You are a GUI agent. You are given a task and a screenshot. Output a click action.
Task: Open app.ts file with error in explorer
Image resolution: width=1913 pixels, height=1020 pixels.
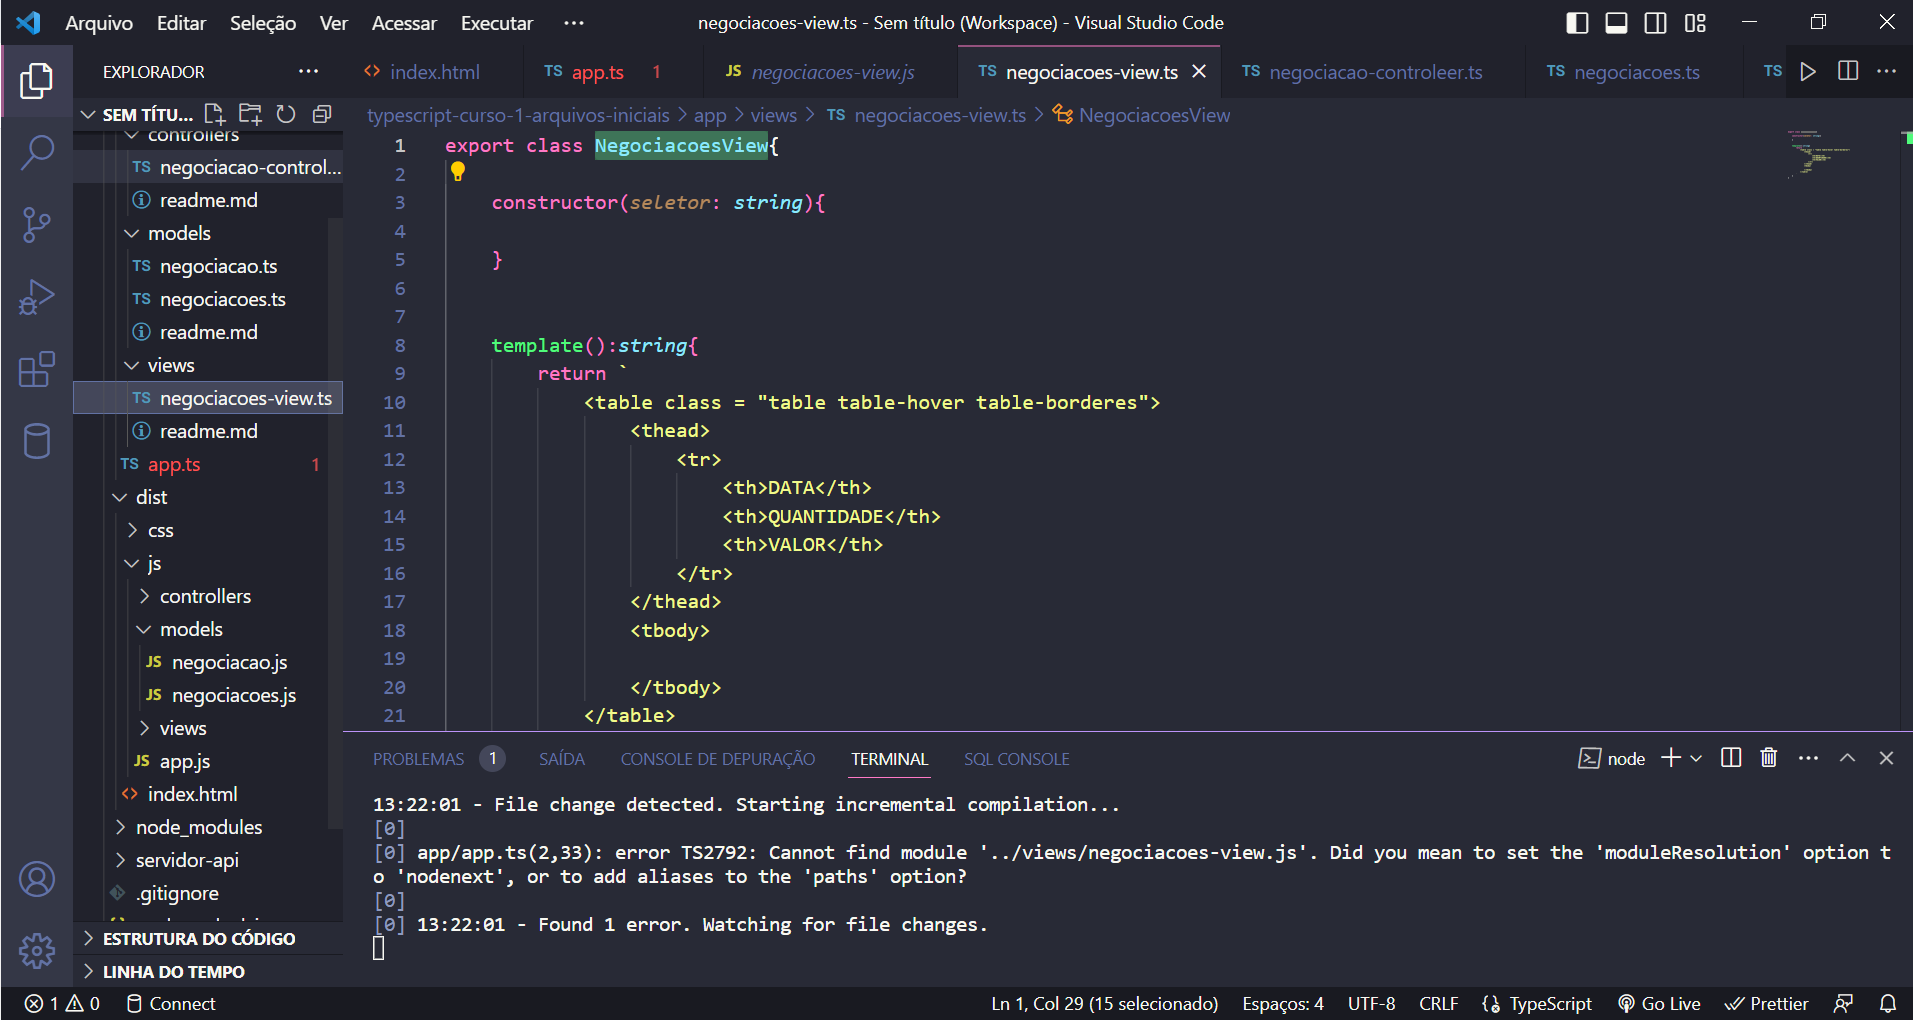[x=174, y=464]
